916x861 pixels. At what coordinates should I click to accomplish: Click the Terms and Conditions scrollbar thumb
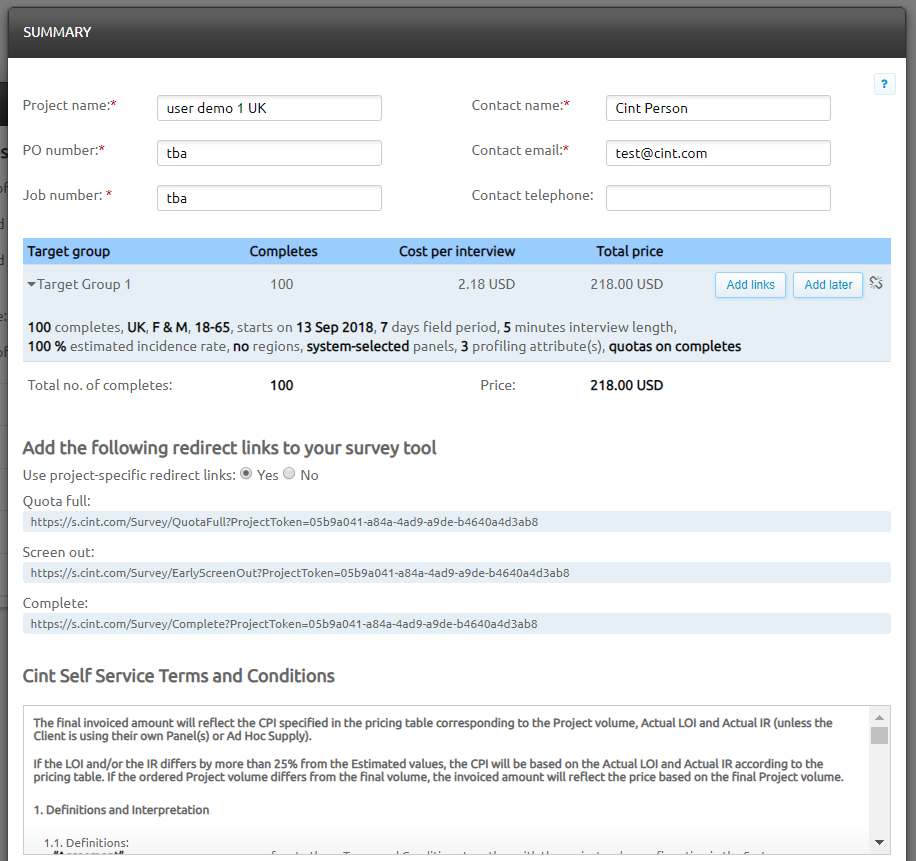879,736
